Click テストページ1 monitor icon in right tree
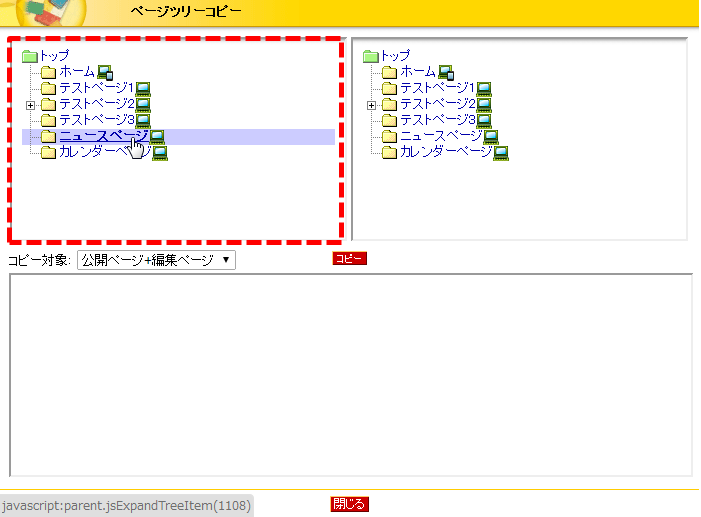 tap(484, 89)
